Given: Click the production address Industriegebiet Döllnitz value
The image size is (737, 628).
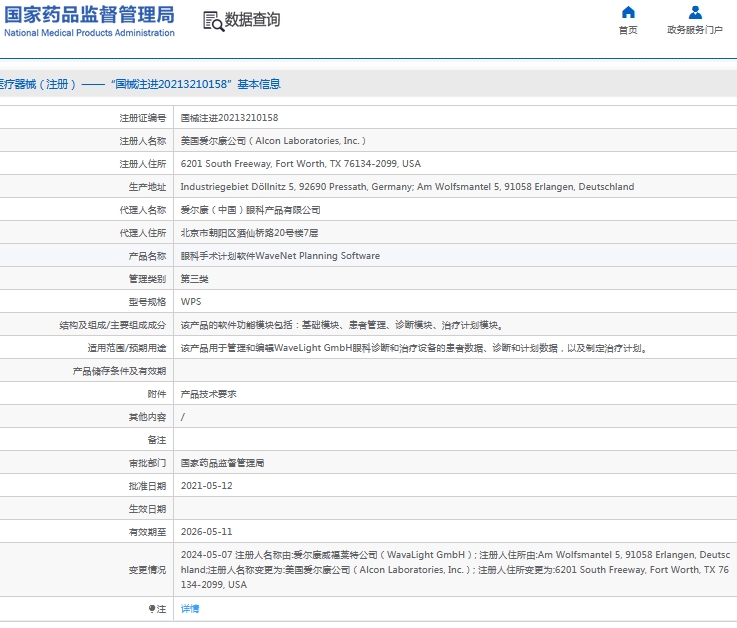Looking at the screenshot, I should point(408,187).
